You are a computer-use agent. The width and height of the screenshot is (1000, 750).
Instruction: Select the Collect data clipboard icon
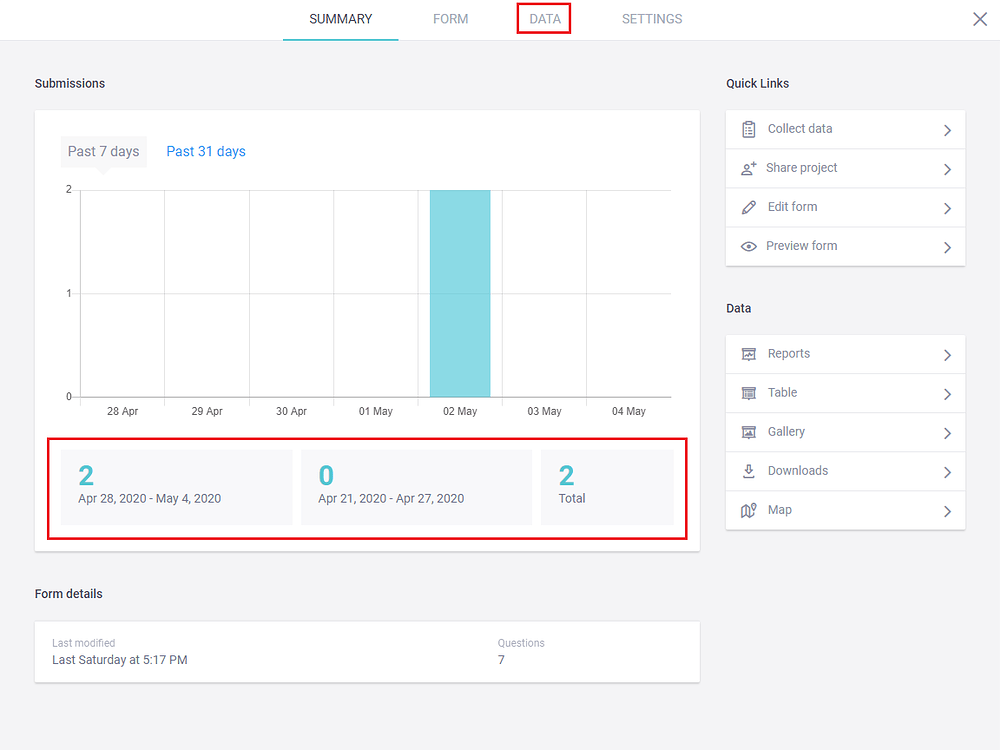[x=748, y=129]
